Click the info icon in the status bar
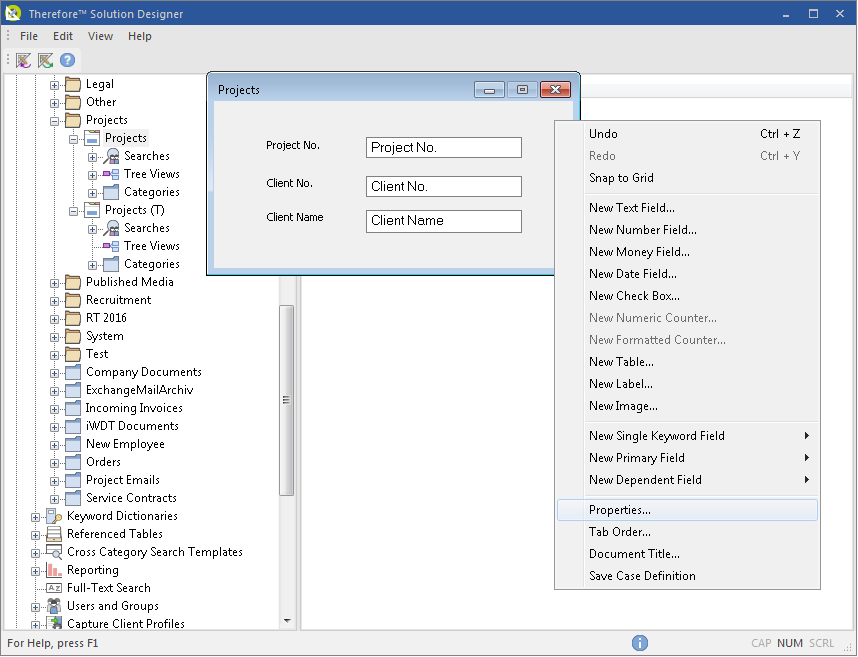Viewport: 858px width, 657px height. [x=640, y=643]
